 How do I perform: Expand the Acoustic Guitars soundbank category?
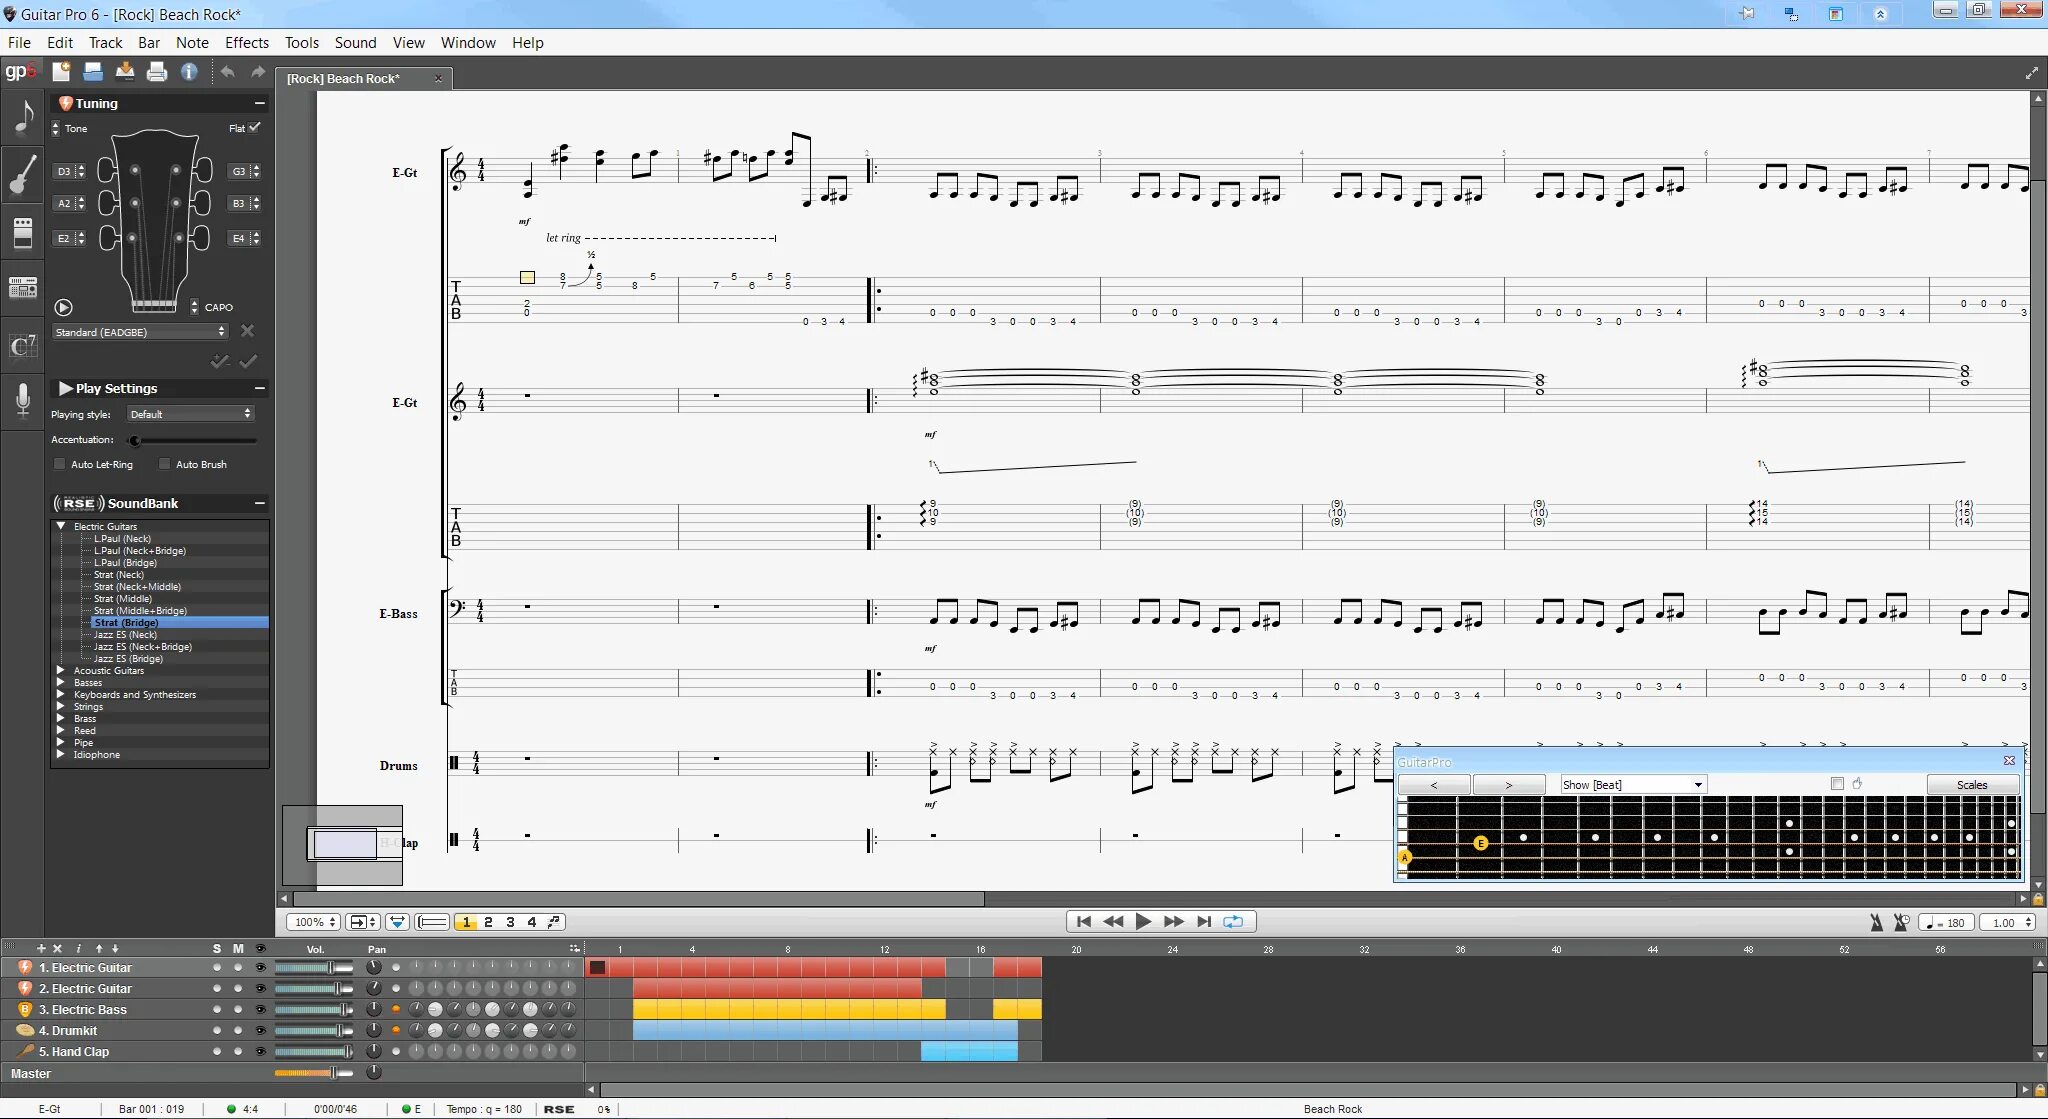61,671
